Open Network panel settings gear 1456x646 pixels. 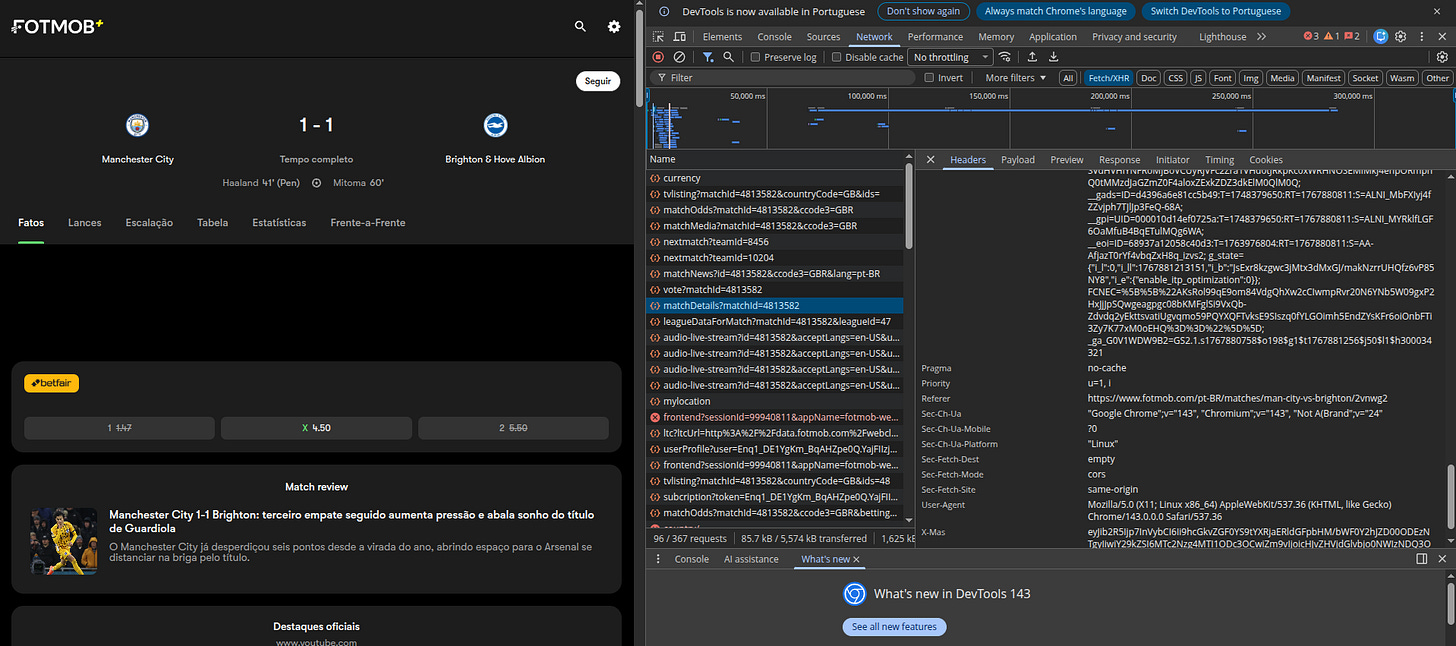click(1442, 57)
